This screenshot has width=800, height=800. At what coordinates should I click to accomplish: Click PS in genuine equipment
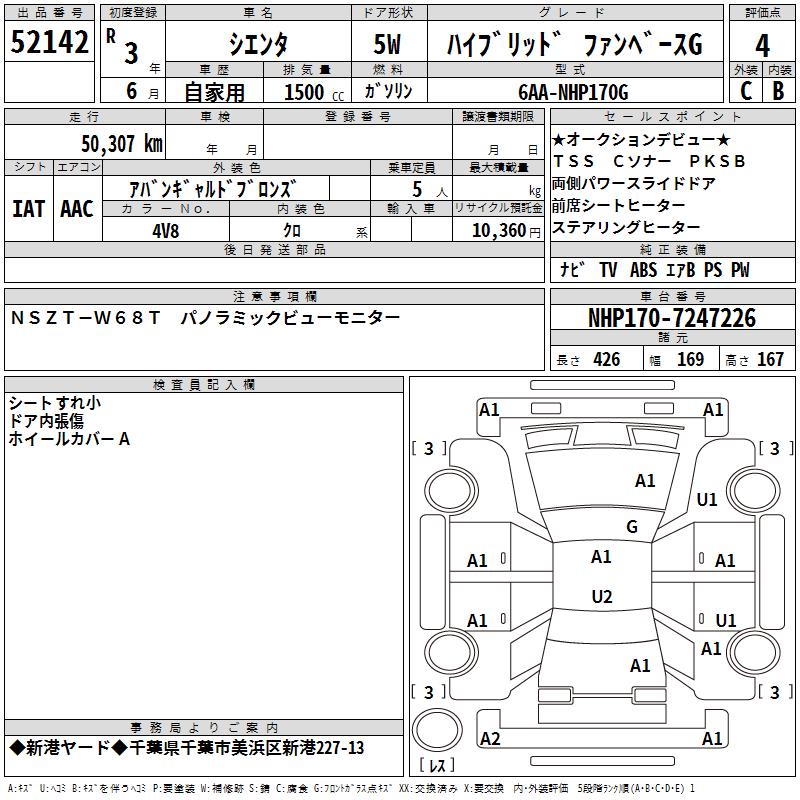(x=713, y=269)
